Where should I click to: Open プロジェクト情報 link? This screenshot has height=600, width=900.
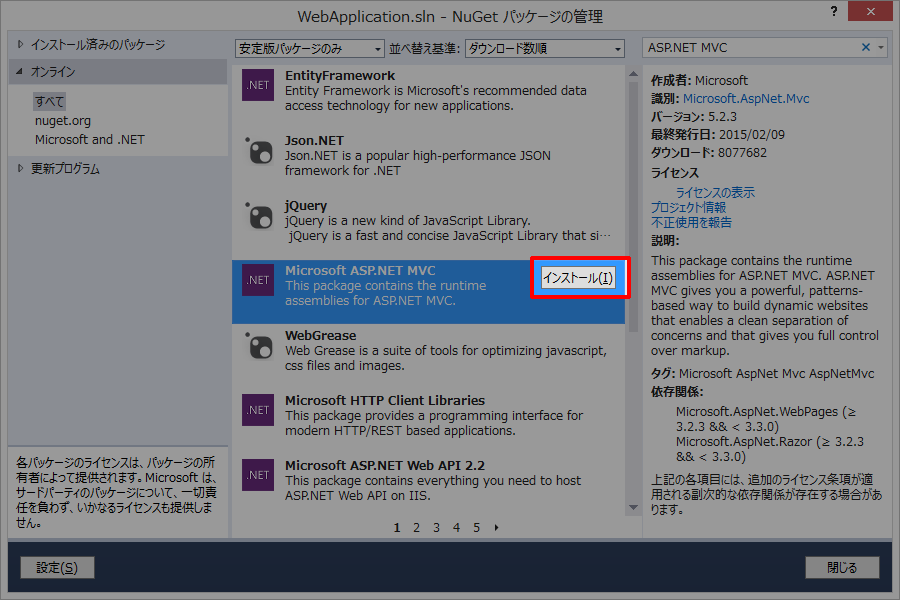coord(688,207)
